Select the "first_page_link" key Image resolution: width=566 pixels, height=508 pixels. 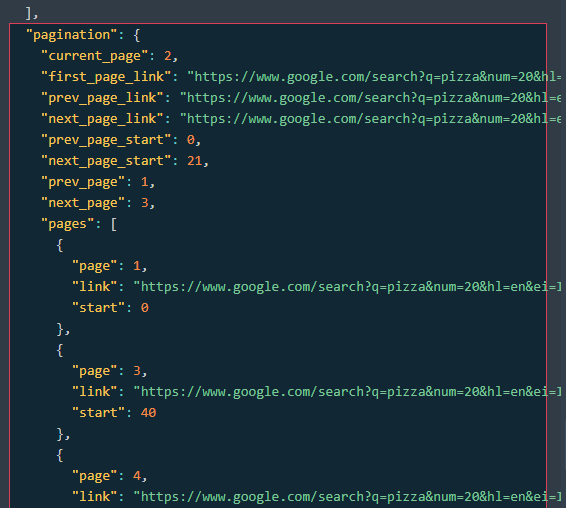click(x=106, y=77)
